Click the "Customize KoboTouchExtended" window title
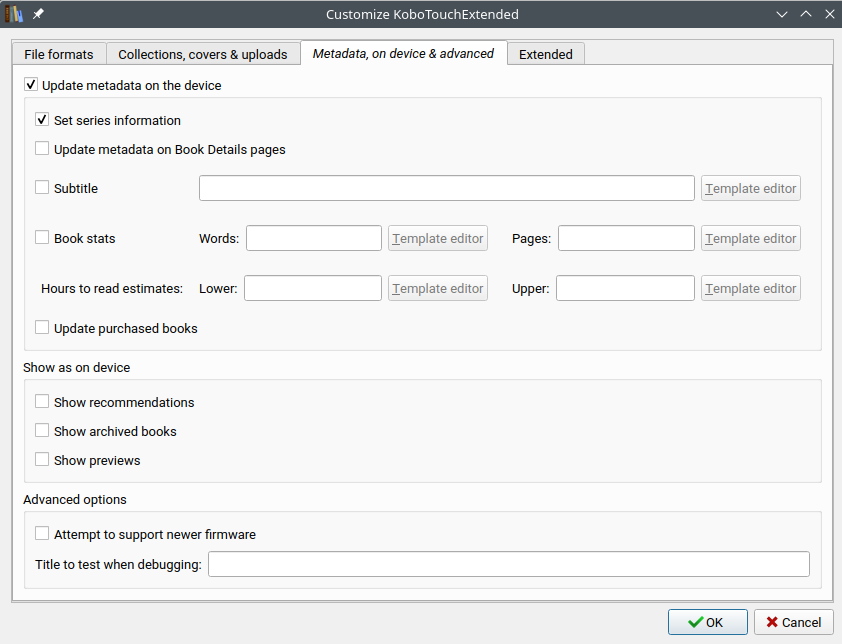Image resolution: width=842 pixels, height=644 pixels. click(x=422, y=14)
